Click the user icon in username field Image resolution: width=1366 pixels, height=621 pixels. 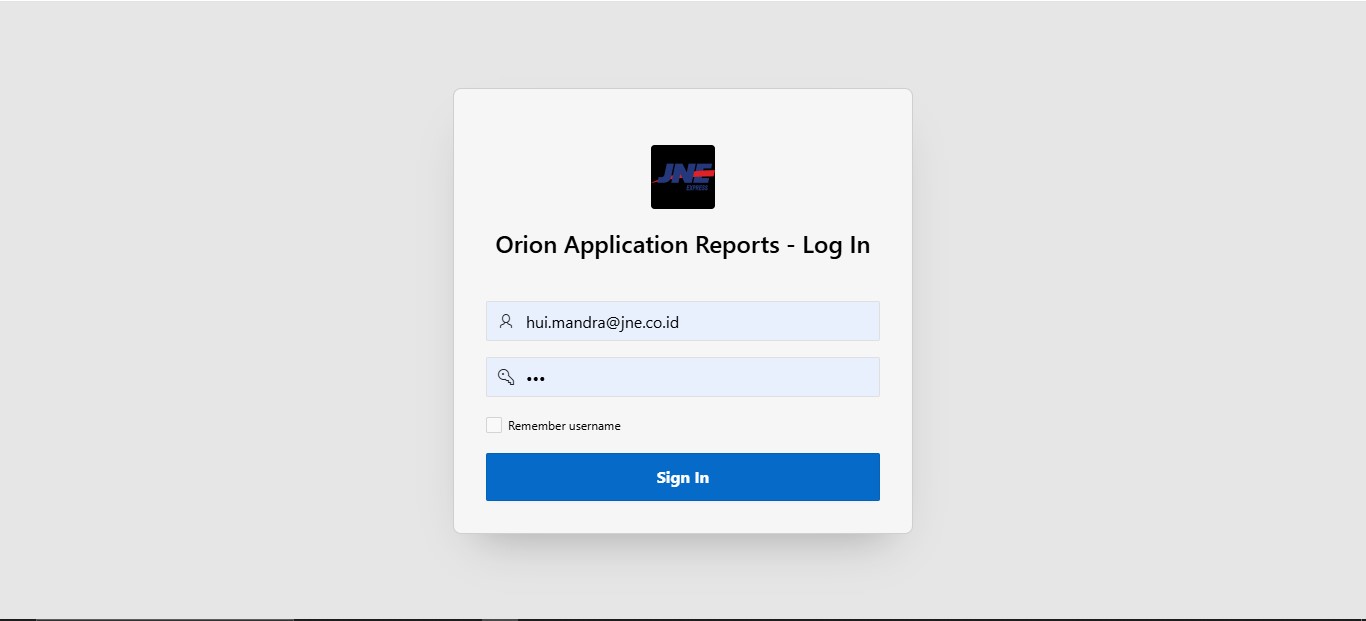click(x=506, y=321)
